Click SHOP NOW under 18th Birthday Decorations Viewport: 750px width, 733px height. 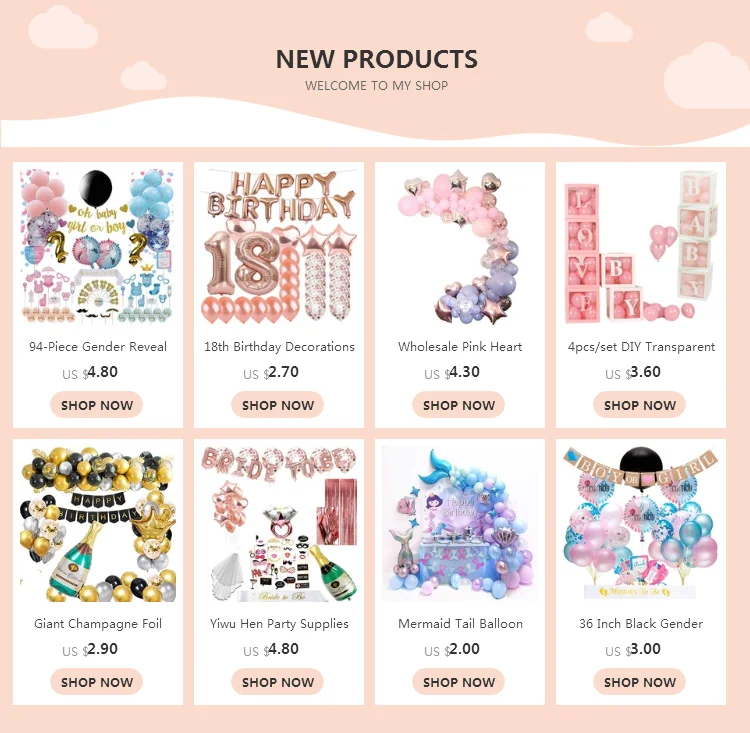pyautogui.click(x=277, y=405)
